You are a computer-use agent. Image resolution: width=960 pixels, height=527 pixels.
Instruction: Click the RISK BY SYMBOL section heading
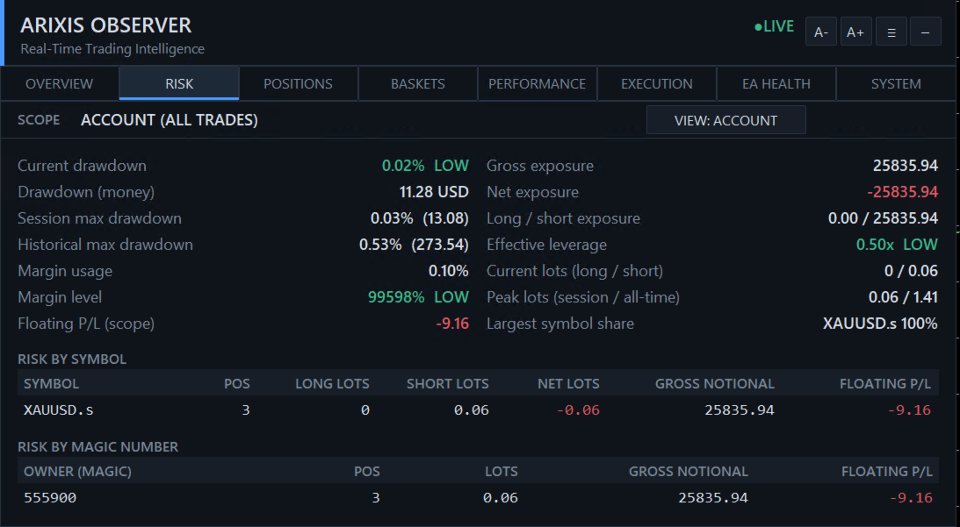72,359
